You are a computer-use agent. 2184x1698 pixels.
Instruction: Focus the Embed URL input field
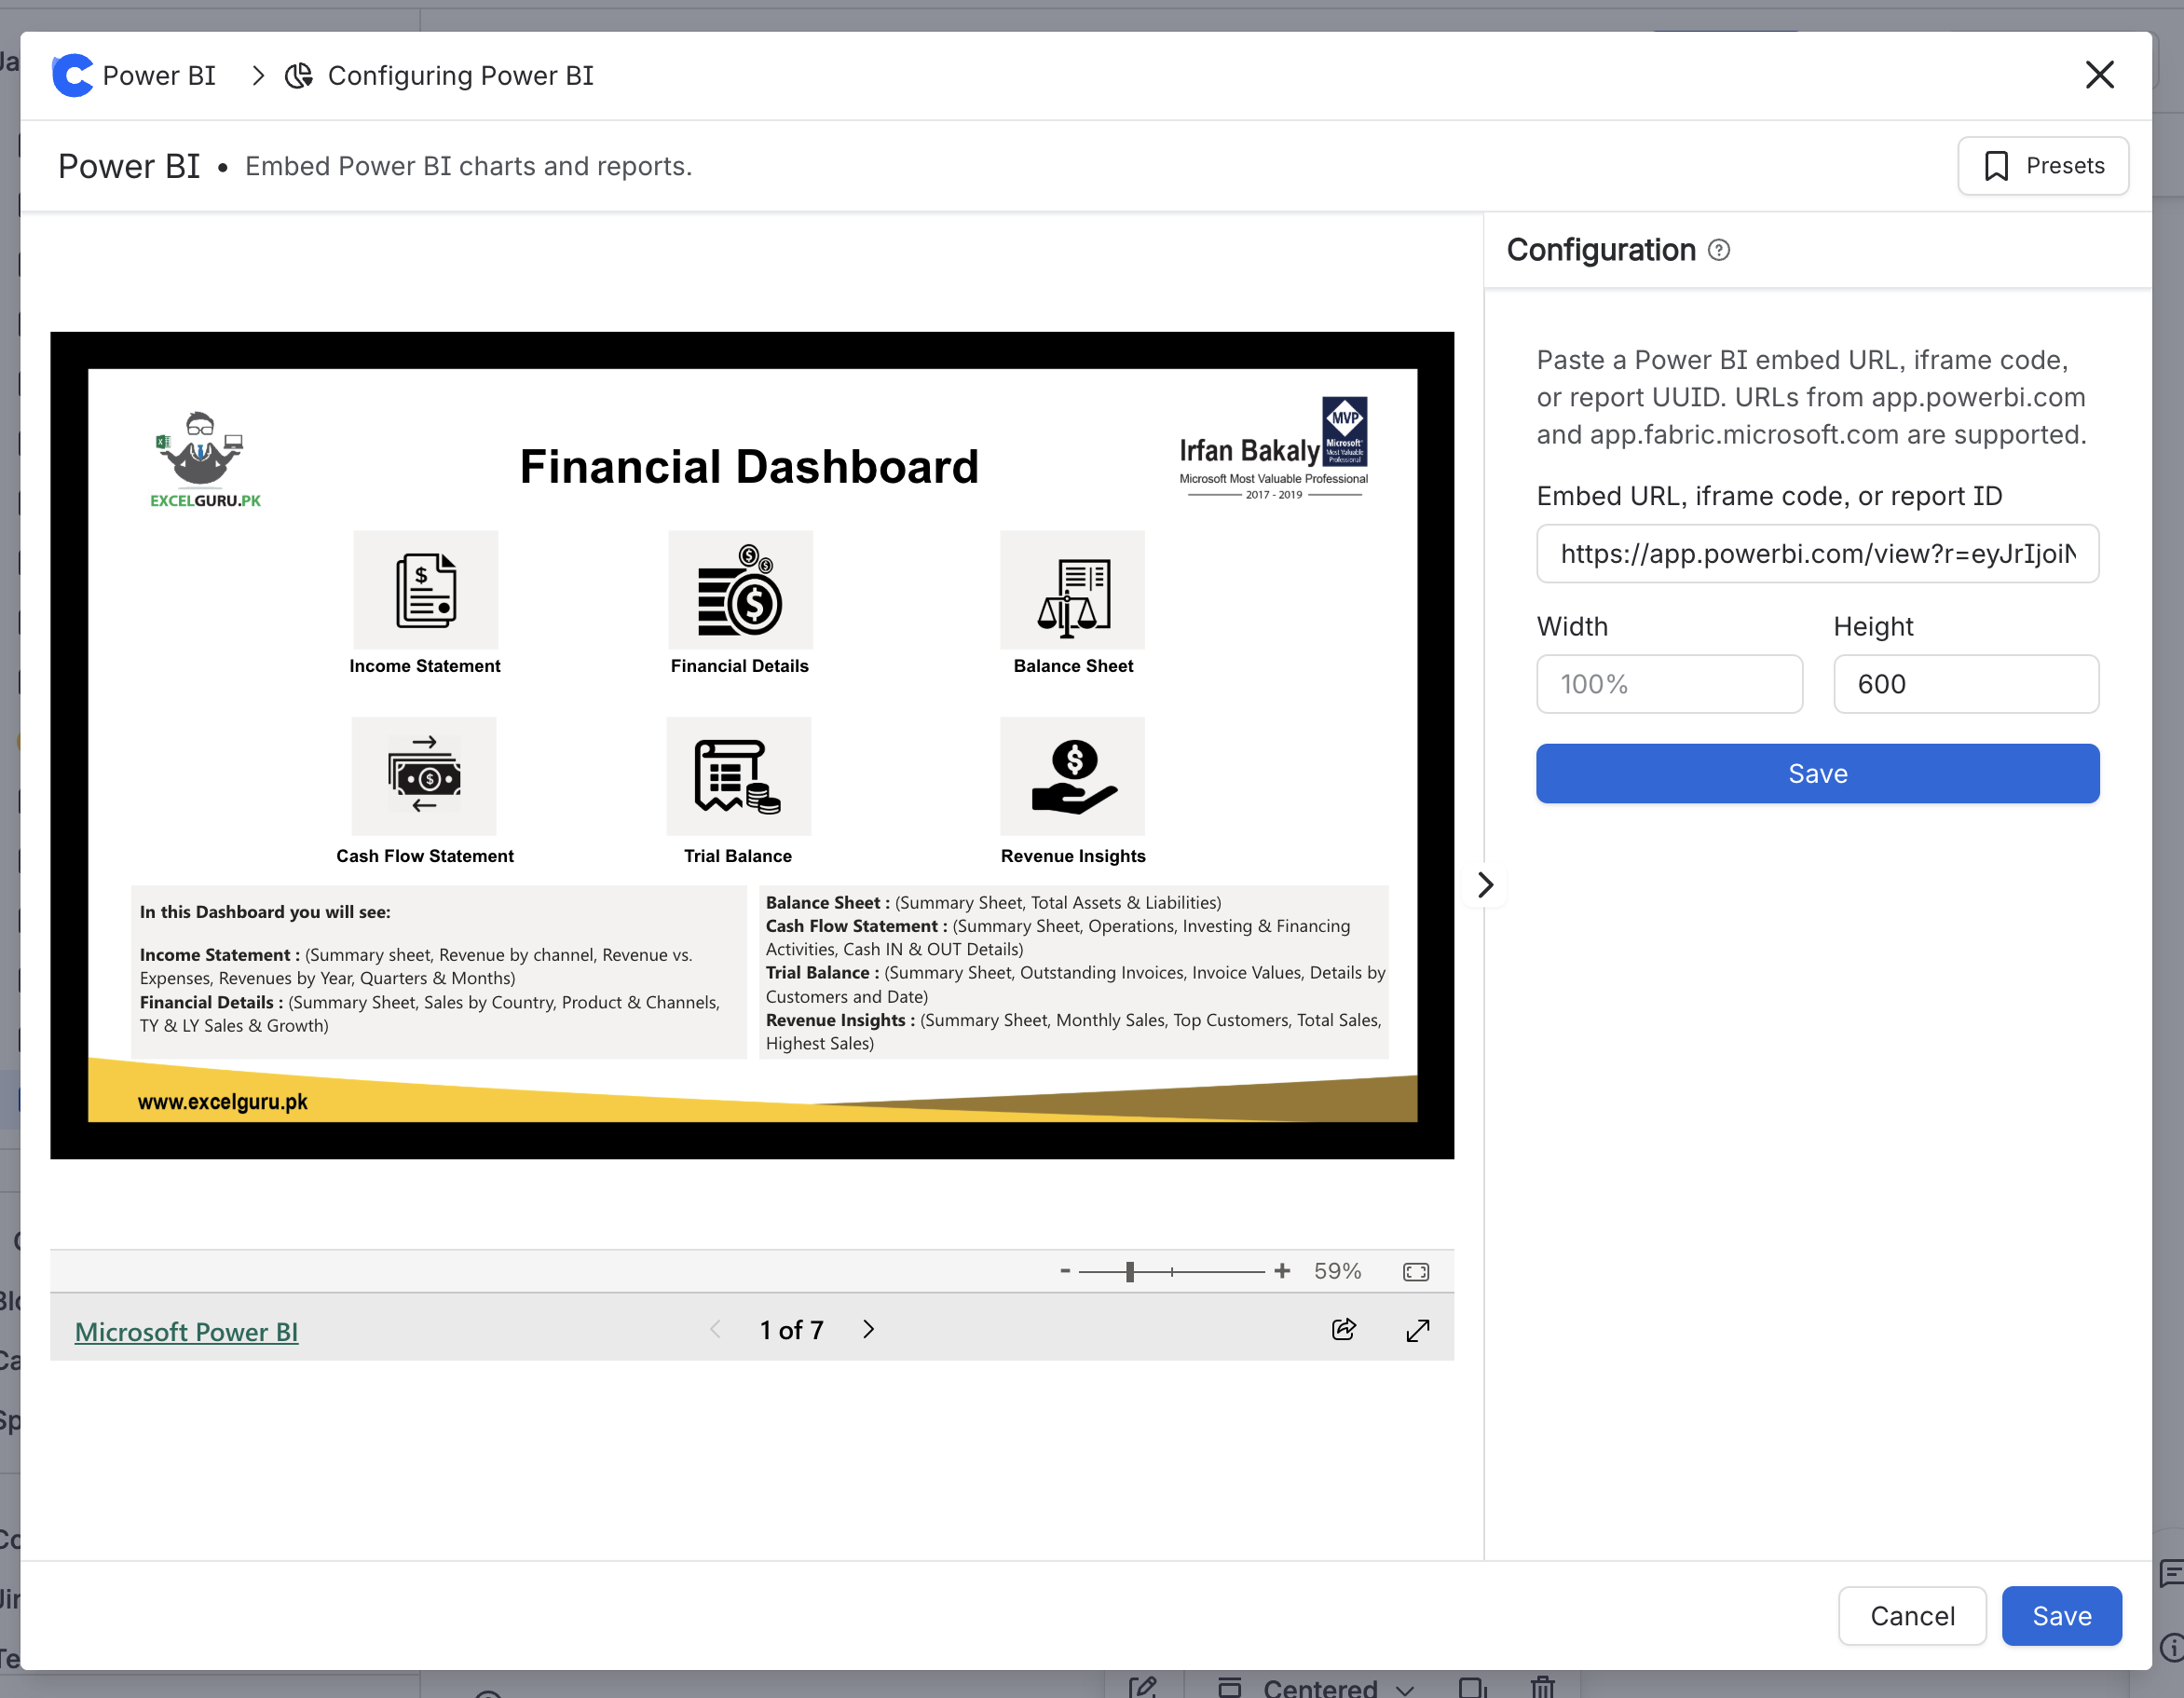[1817, 553]
